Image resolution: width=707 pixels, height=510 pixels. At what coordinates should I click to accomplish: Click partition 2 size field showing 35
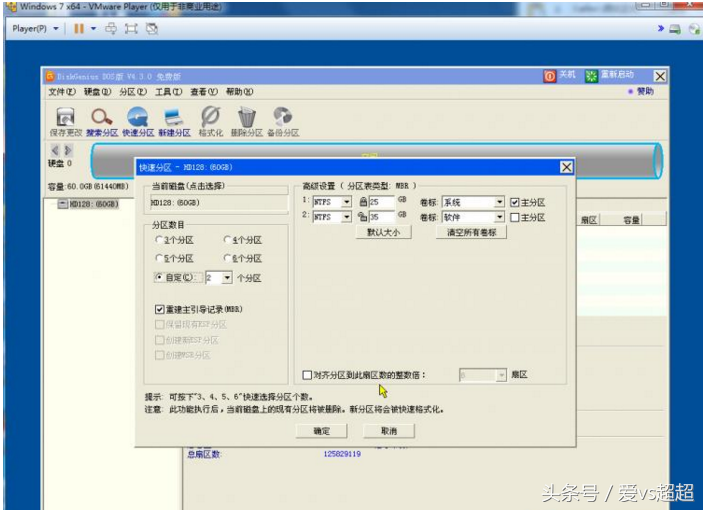click(381, 217)
